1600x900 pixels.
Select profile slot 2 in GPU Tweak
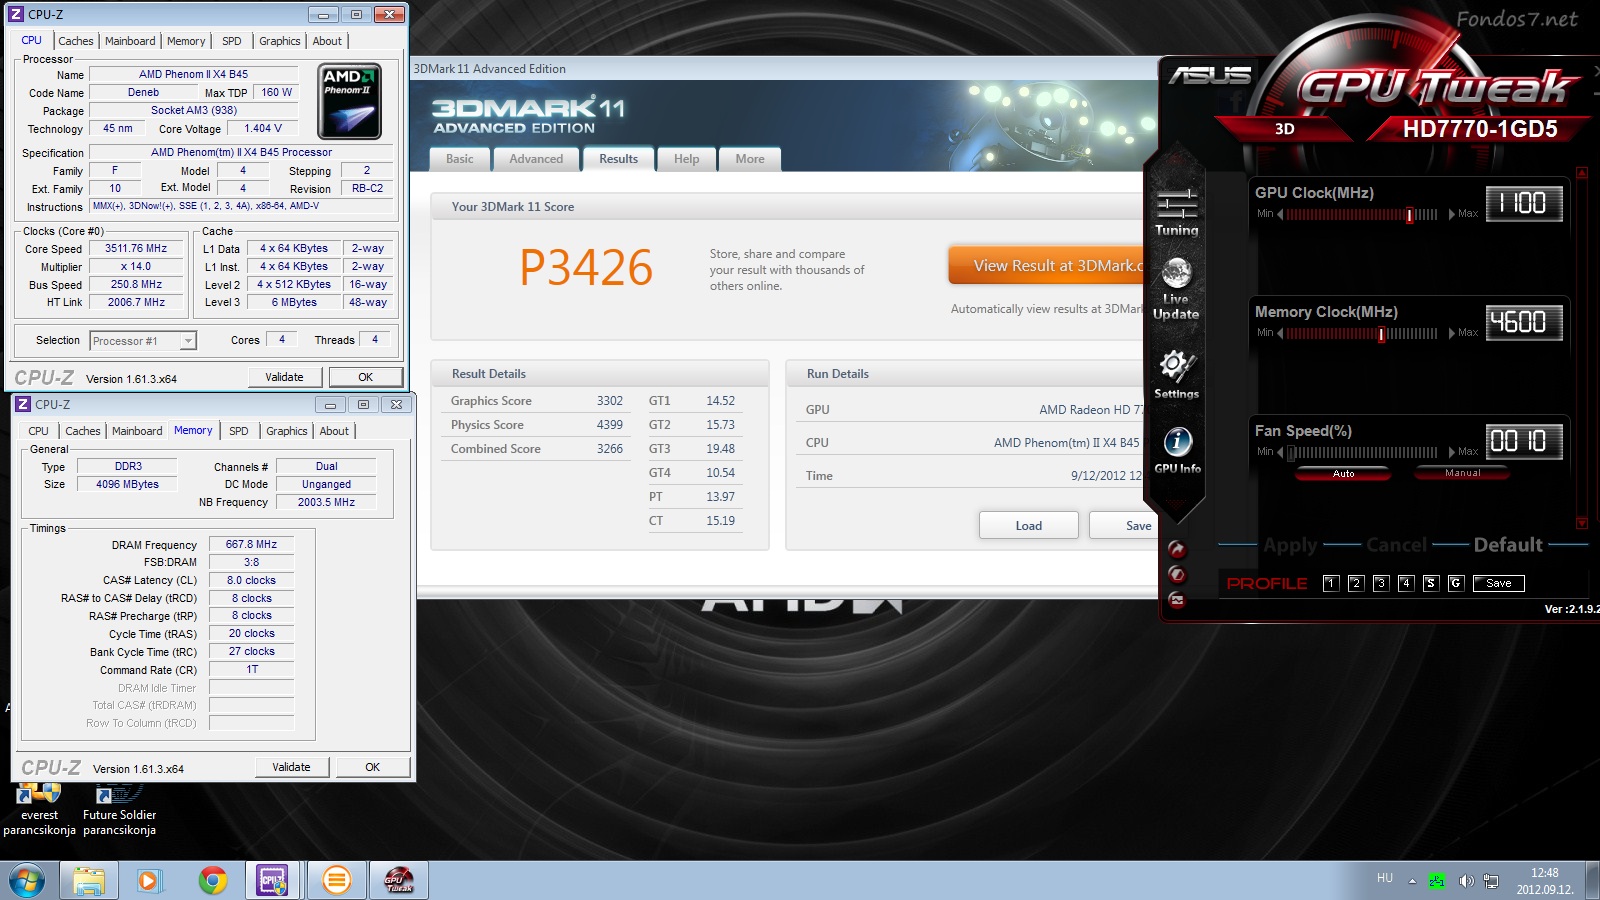click(x=1355, y=583)
